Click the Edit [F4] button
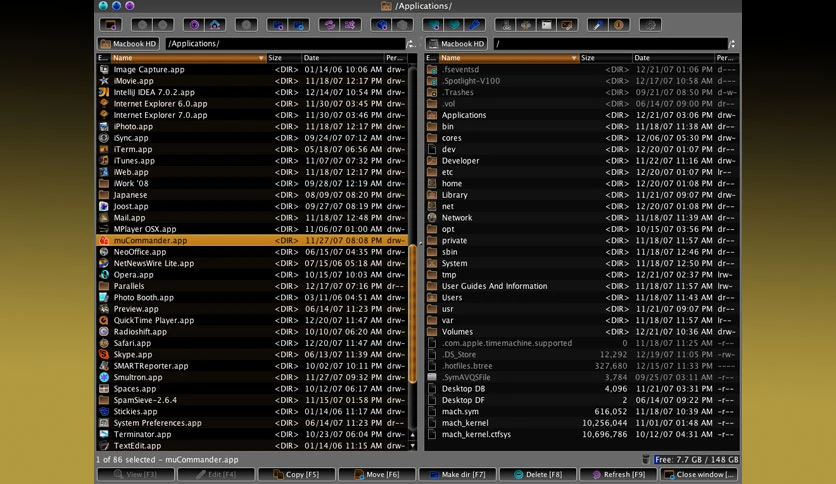 click(216, 474)
